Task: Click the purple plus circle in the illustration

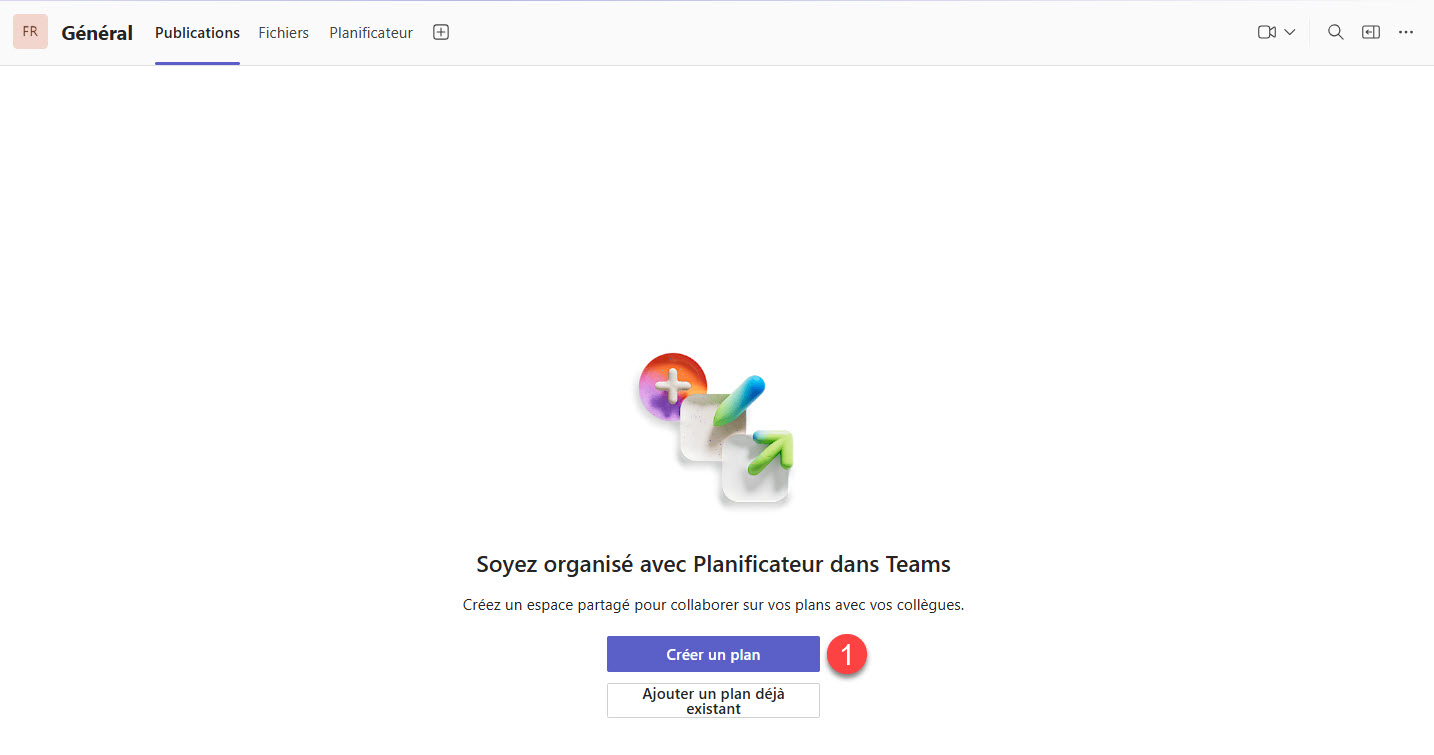Action: (671, 385)
